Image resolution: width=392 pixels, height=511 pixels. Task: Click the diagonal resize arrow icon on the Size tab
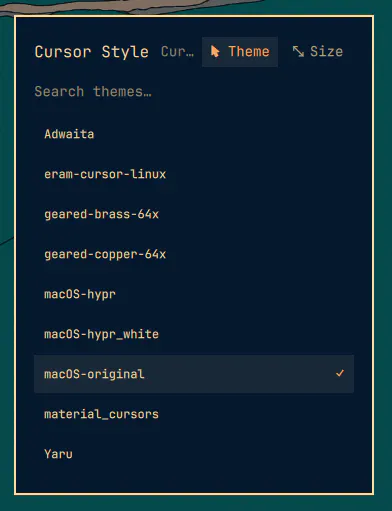click(298, 52)
